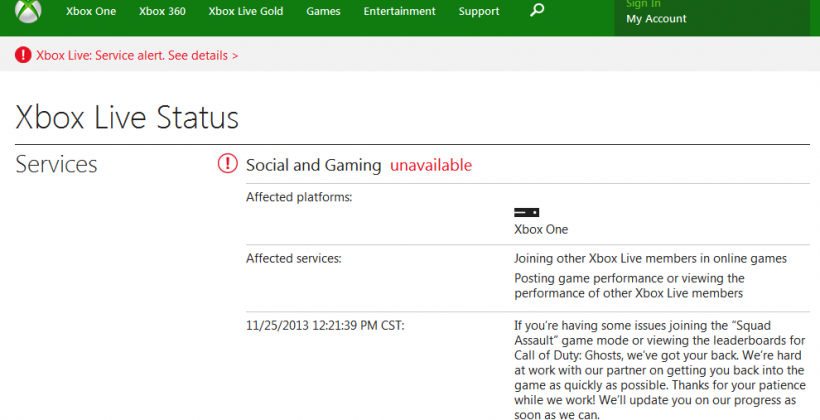Click Joining other Xbox Live members text
This screenshot has height=420, width=820.
pos(650,258)
